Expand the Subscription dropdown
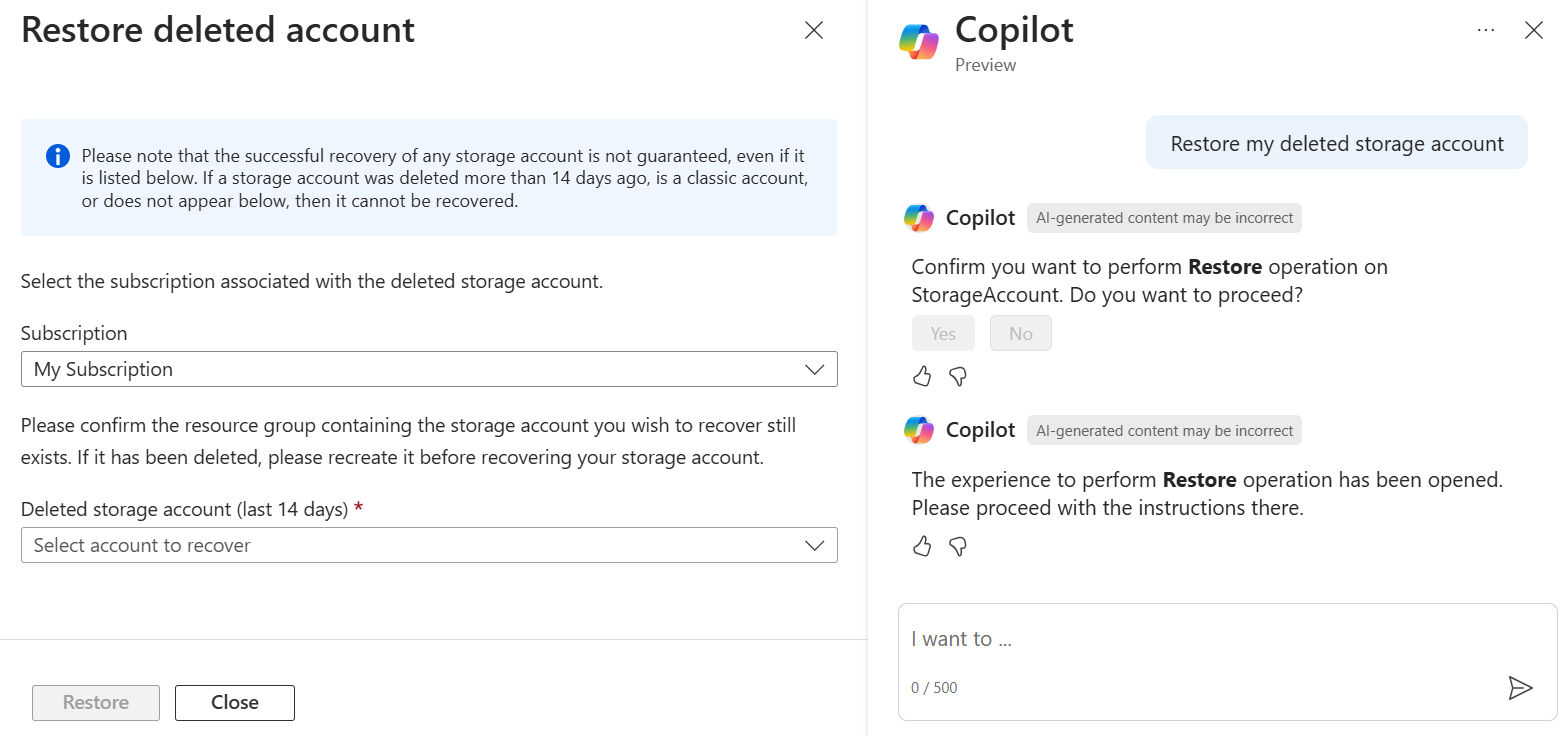 click(429, 369)
